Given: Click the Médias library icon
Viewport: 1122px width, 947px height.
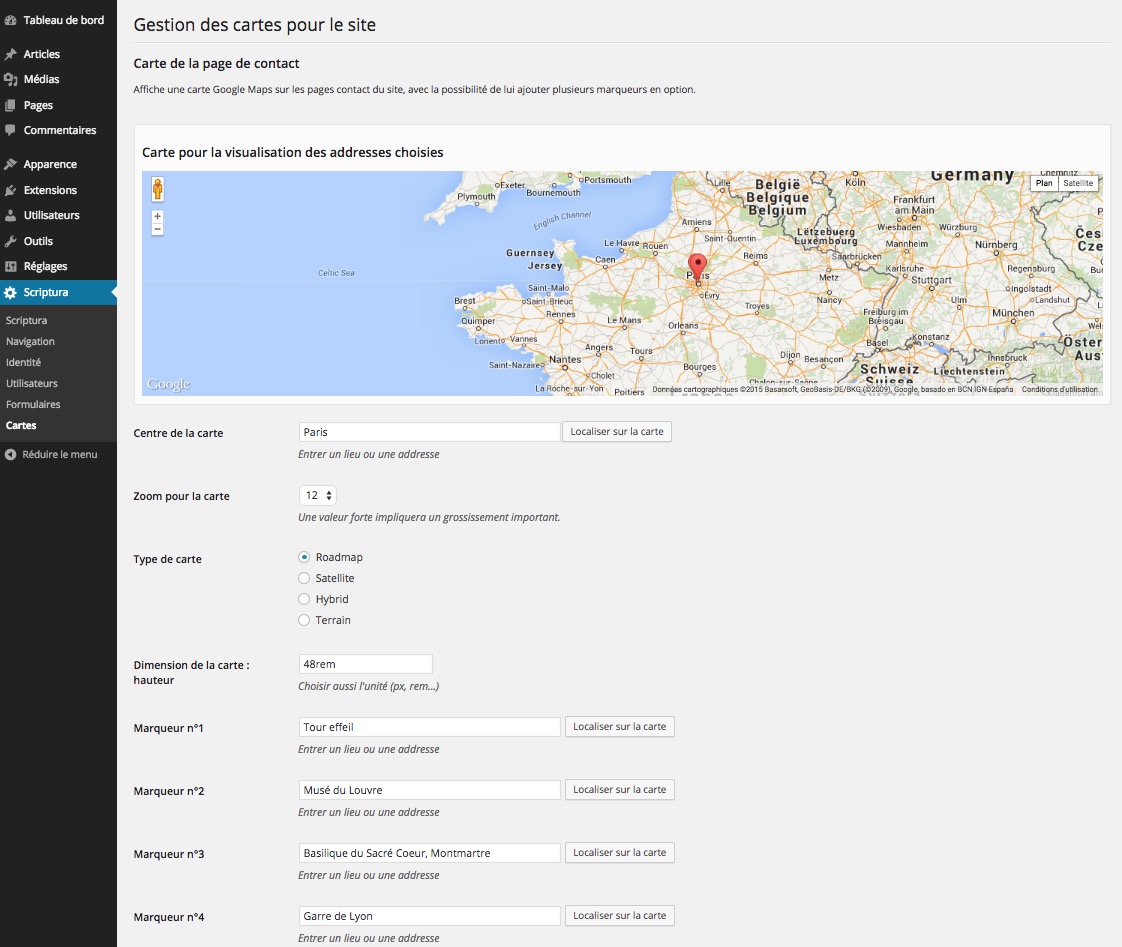Looking at the screenshot, I should pos(10,79).
